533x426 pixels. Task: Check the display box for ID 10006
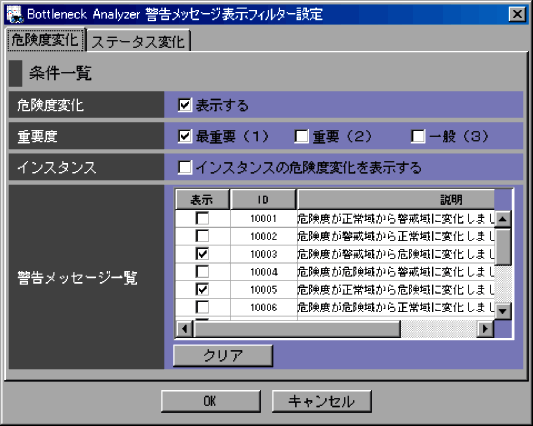[x=203, y=307]
